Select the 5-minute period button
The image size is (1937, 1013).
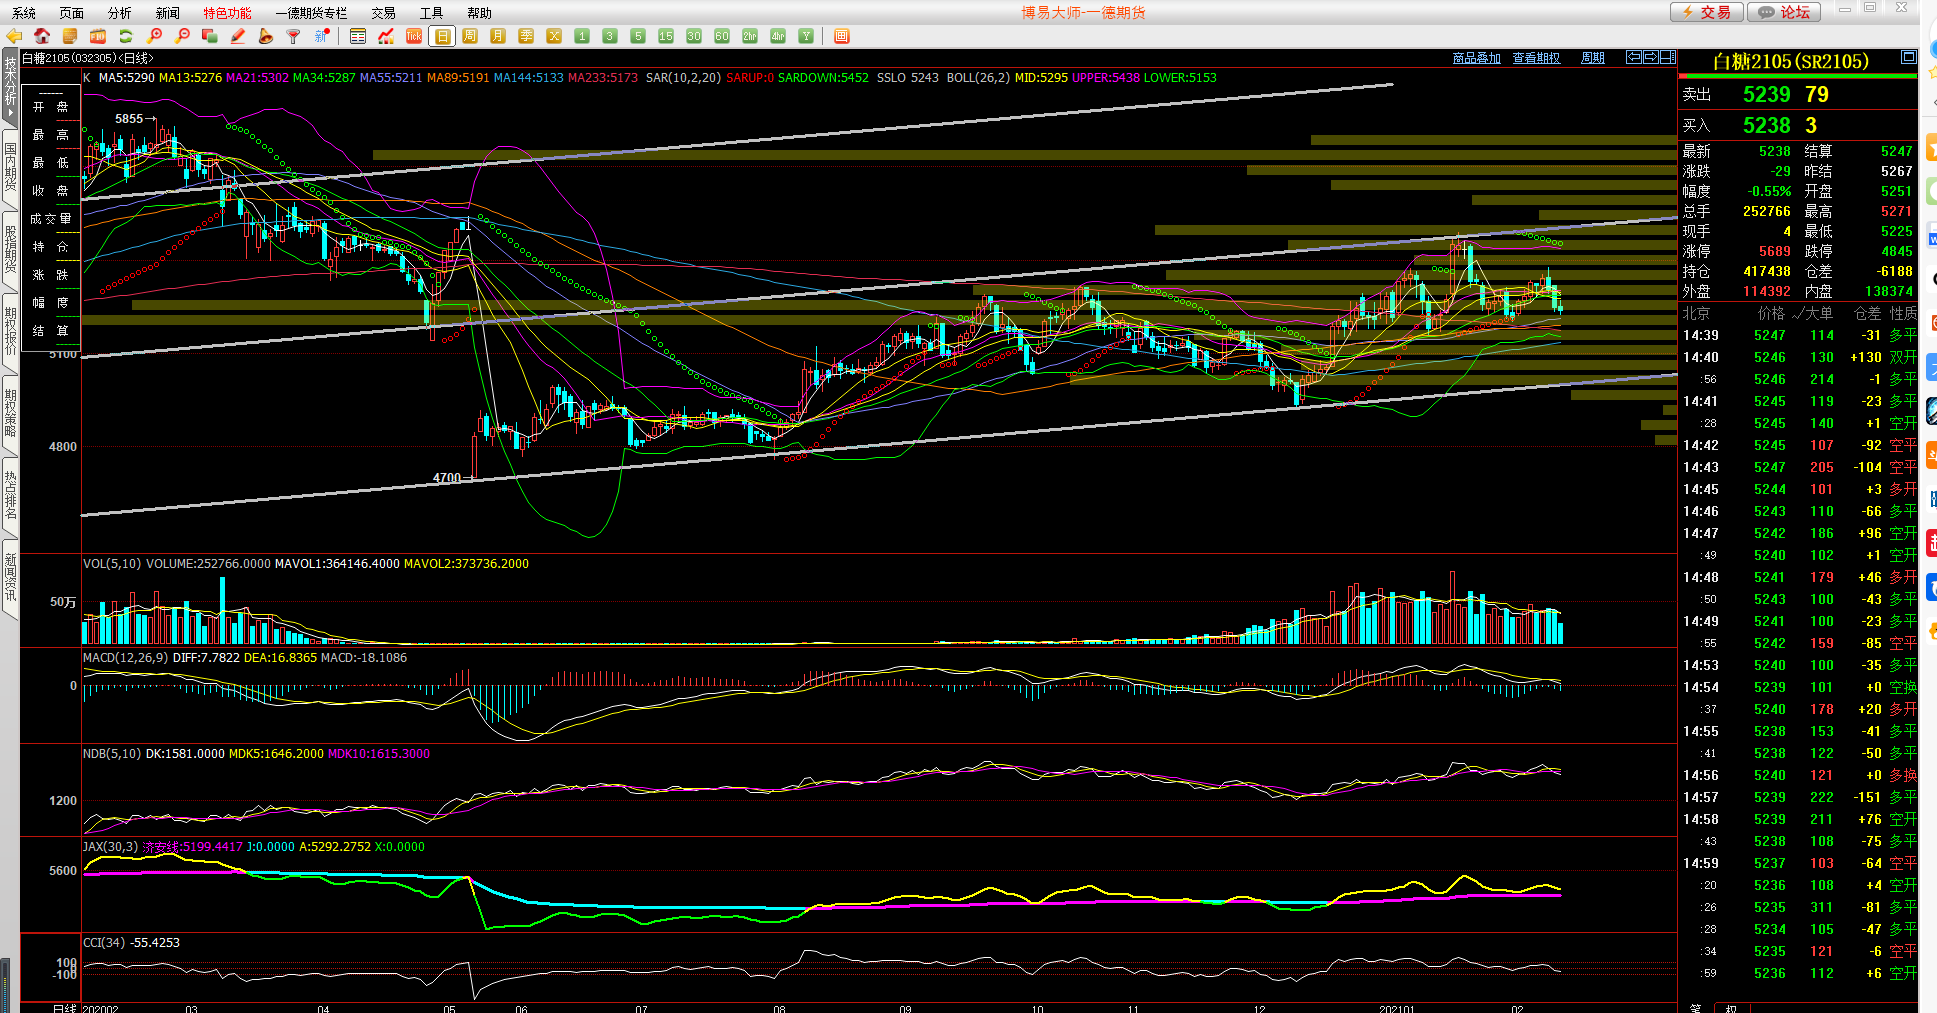tap(638, 36)
